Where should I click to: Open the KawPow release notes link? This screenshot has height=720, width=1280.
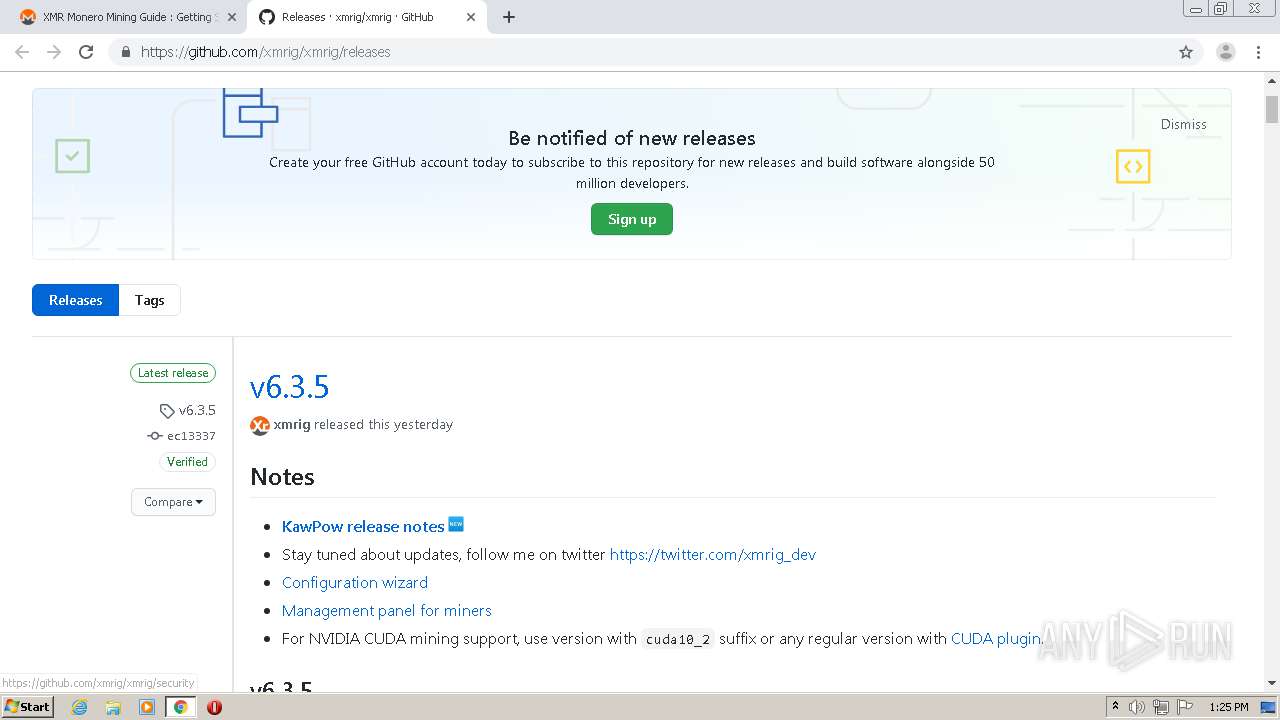(x=363, y=526)
